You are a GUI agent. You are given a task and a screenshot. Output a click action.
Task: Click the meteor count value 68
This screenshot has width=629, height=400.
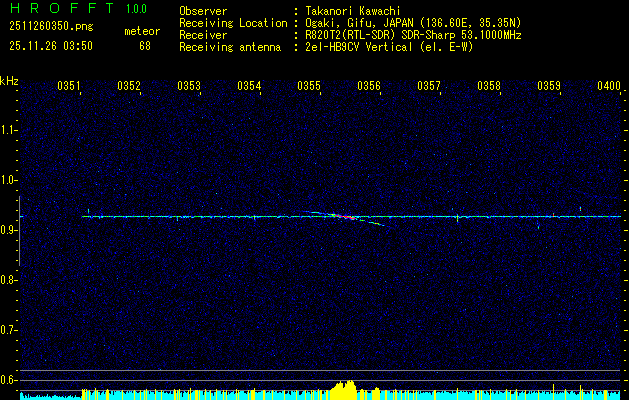(x=145, y=46)
